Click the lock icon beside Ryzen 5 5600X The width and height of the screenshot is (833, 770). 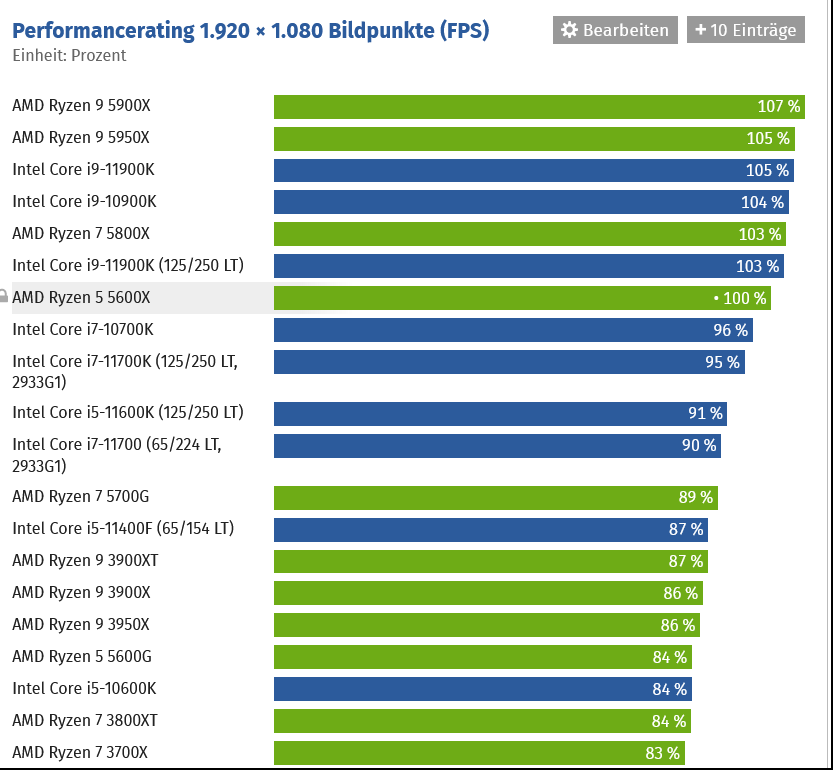coord(3,297)
